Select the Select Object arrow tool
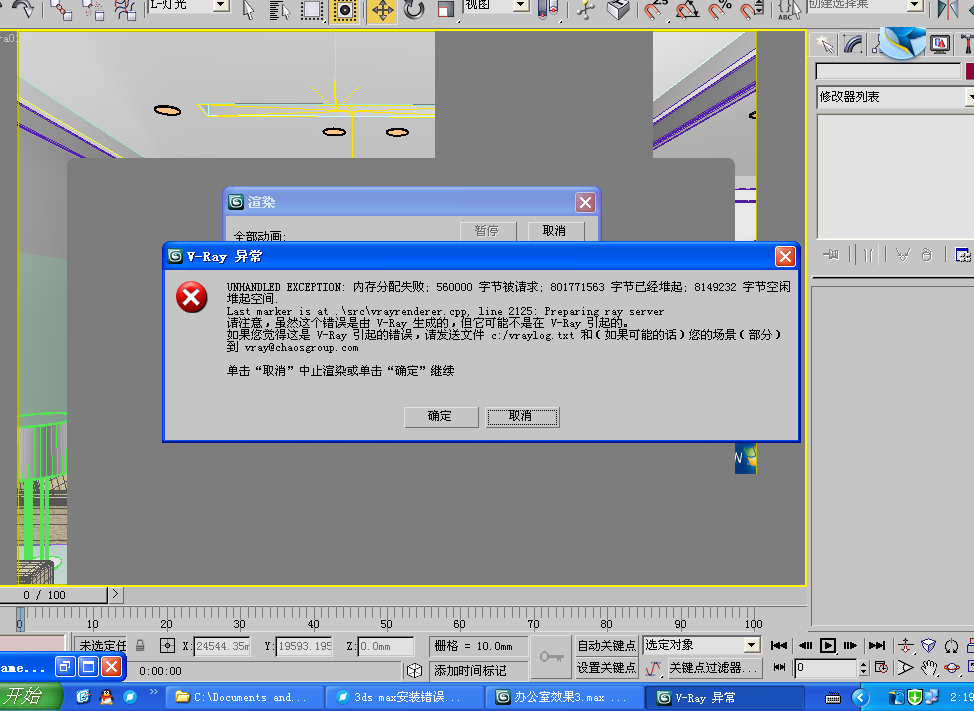This screenshot has width=974, height=711. (x=248, y=9)
